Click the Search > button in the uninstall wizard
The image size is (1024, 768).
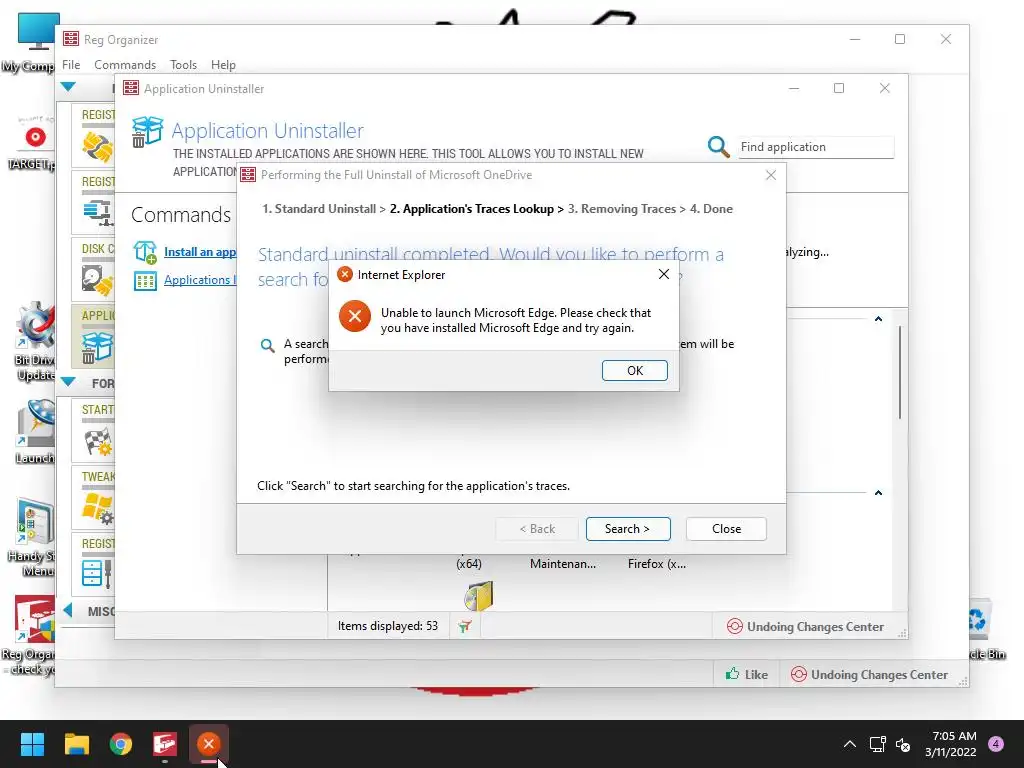[628, 529]
